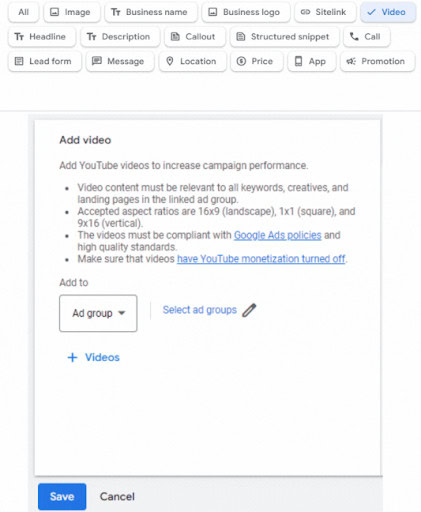The height and width of the screenshot is (512, 421).
Task: Click Select ad groups link
Action: pos(200,310)
